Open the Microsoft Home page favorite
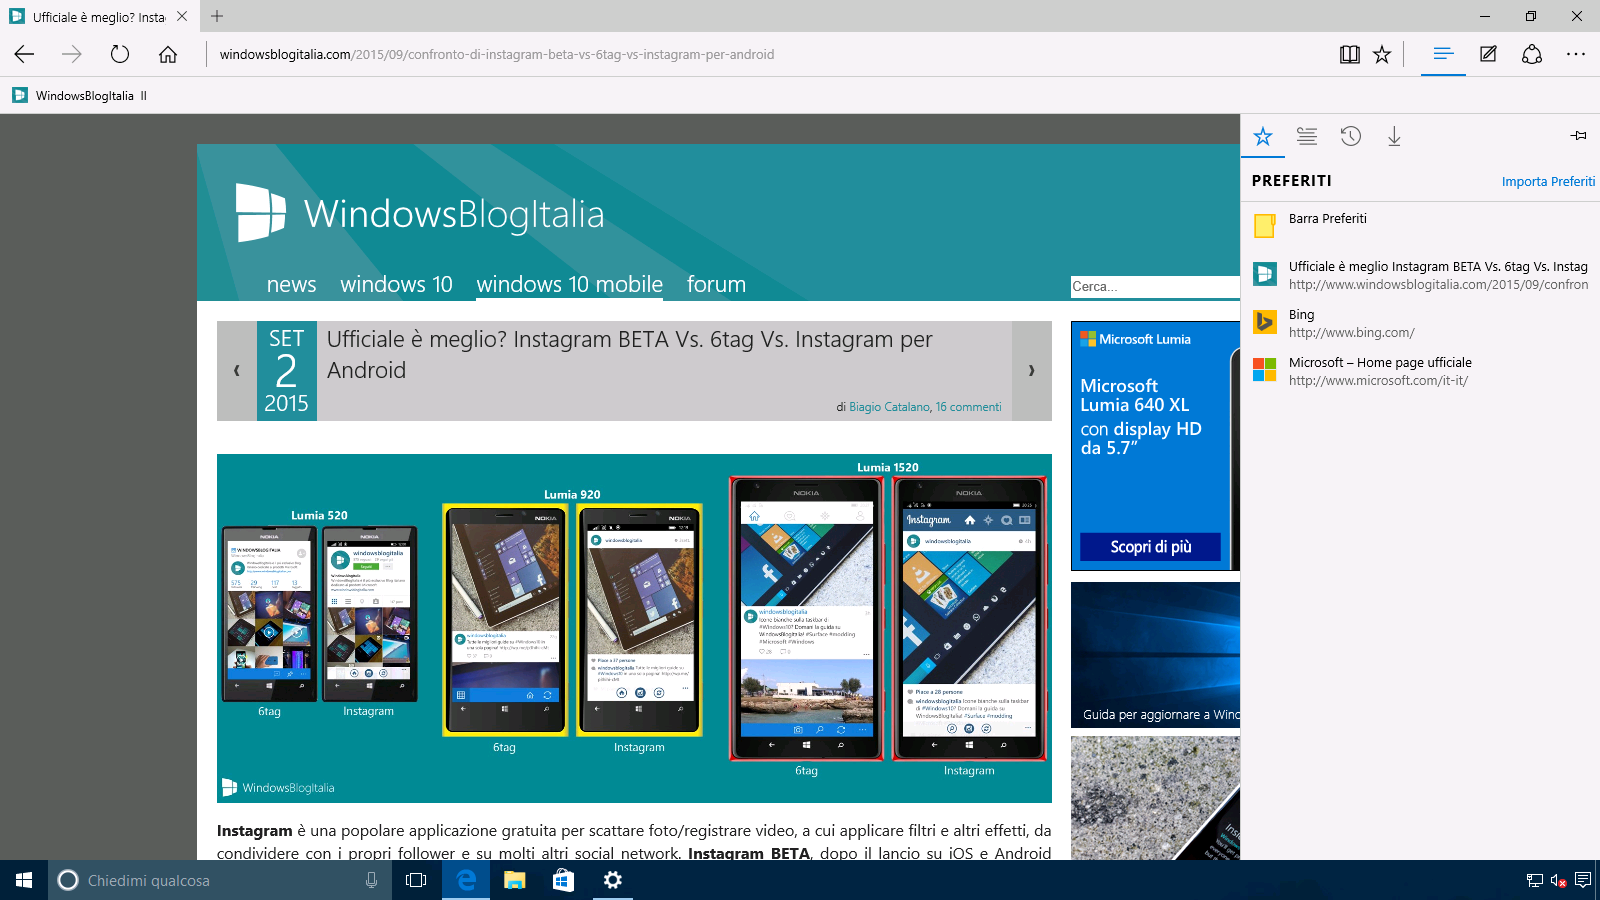Image resolution: width=1600 pixels, height=900 pixels. [x=1420, y=371]
